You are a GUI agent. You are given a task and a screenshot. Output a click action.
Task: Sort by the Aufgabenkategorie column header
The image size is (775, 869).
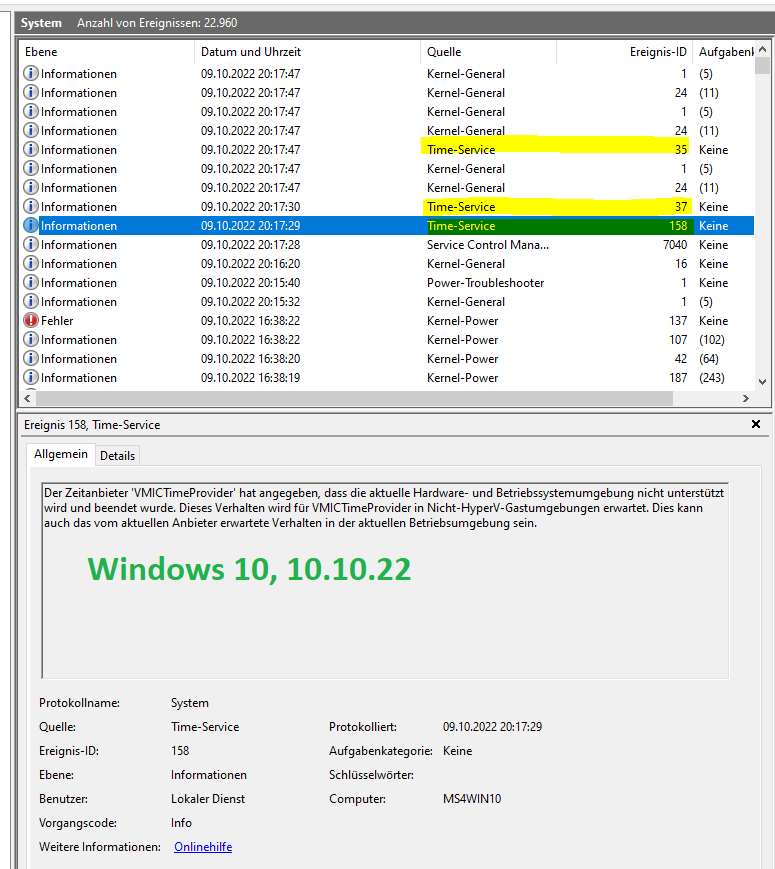[723, 52]
